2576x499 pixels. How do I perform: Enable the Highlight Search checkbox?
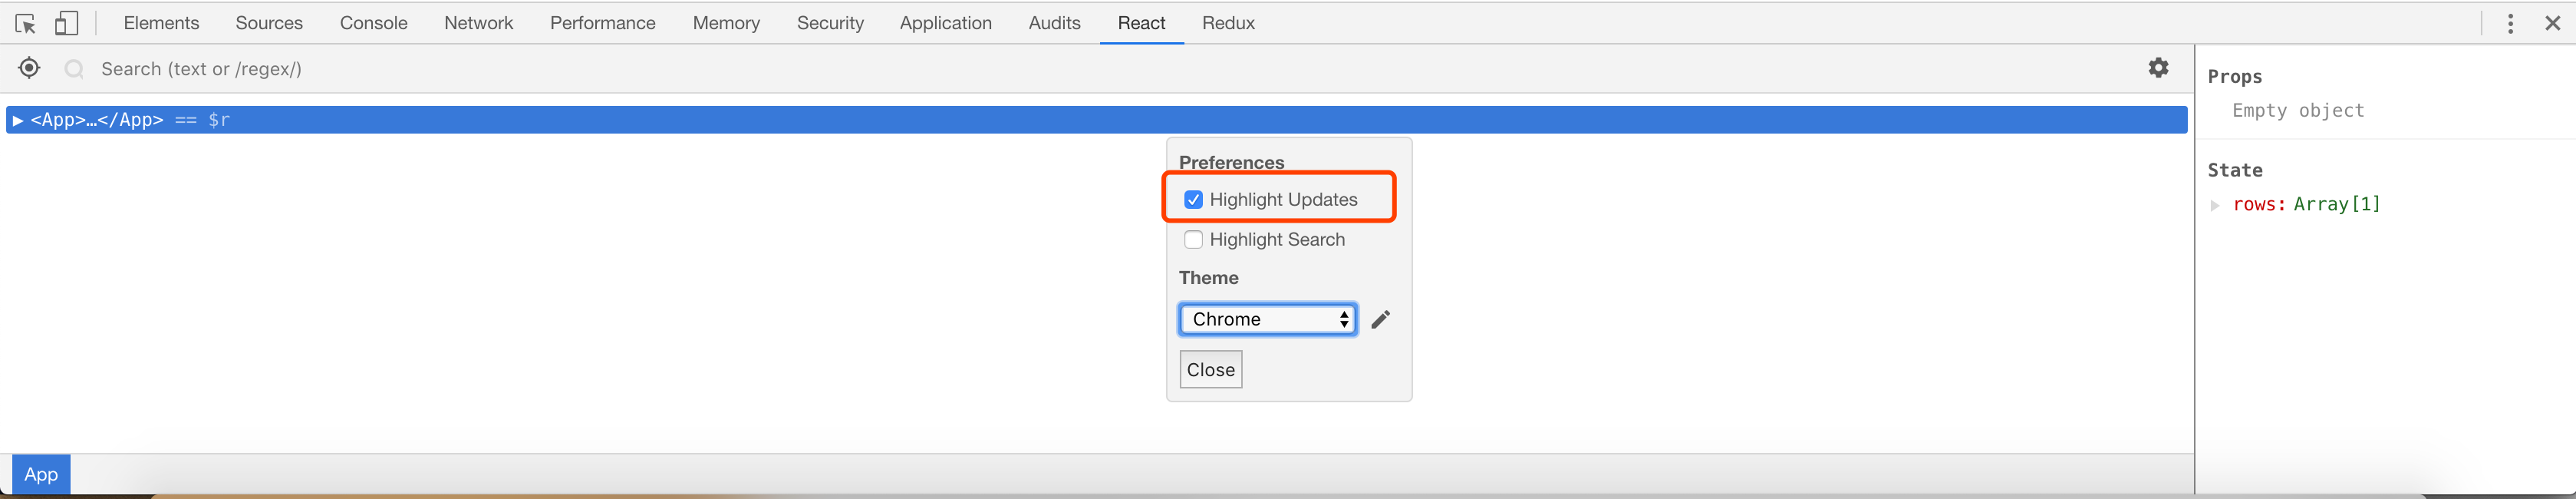(x=1193, y=240)
